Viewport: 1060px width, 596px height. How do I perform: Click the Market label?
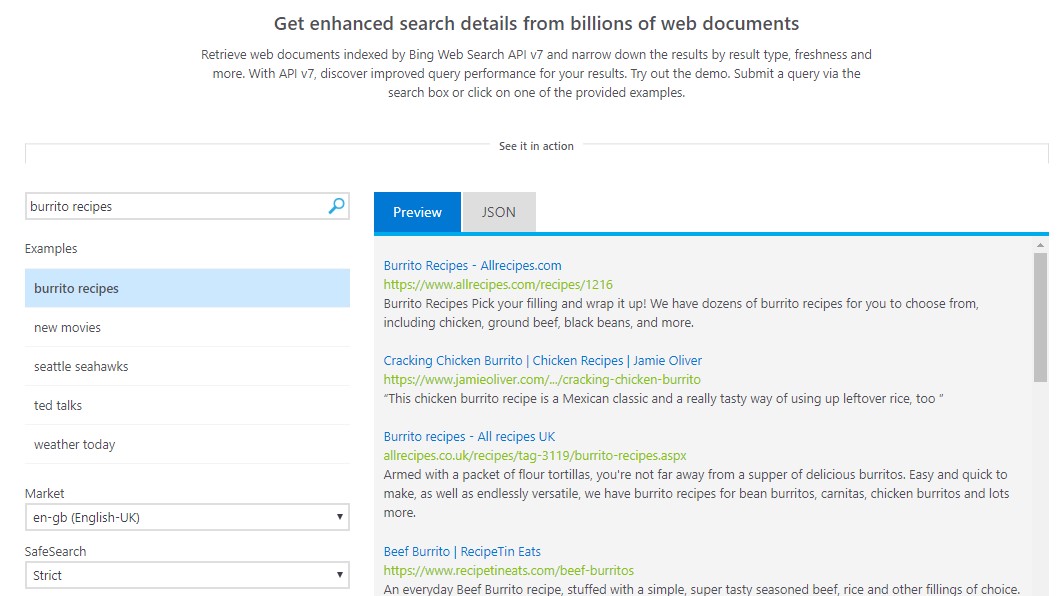45,493
